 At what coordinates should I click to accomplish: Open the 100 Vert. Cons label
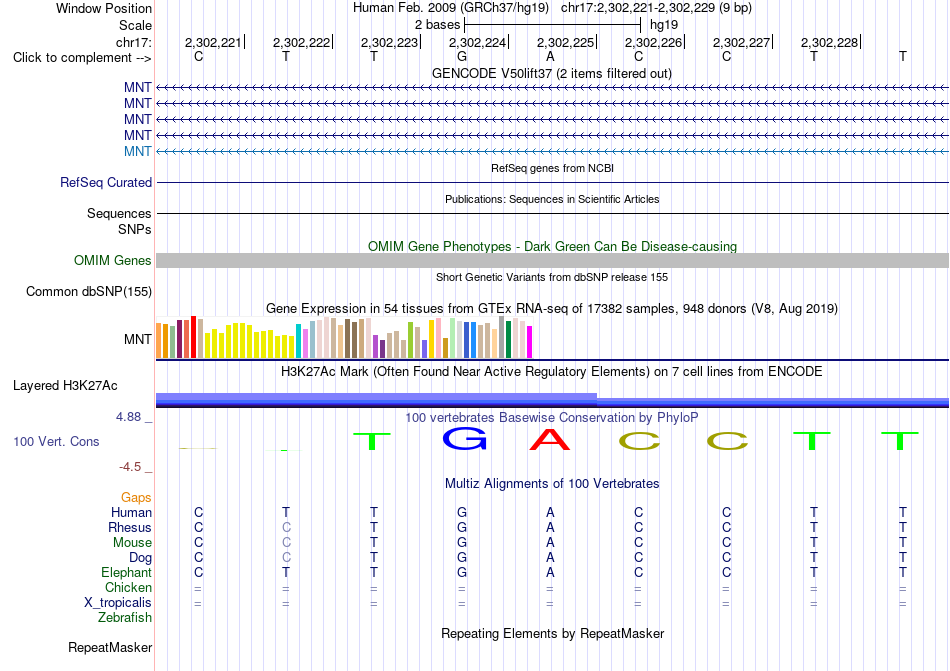(56, 441)
